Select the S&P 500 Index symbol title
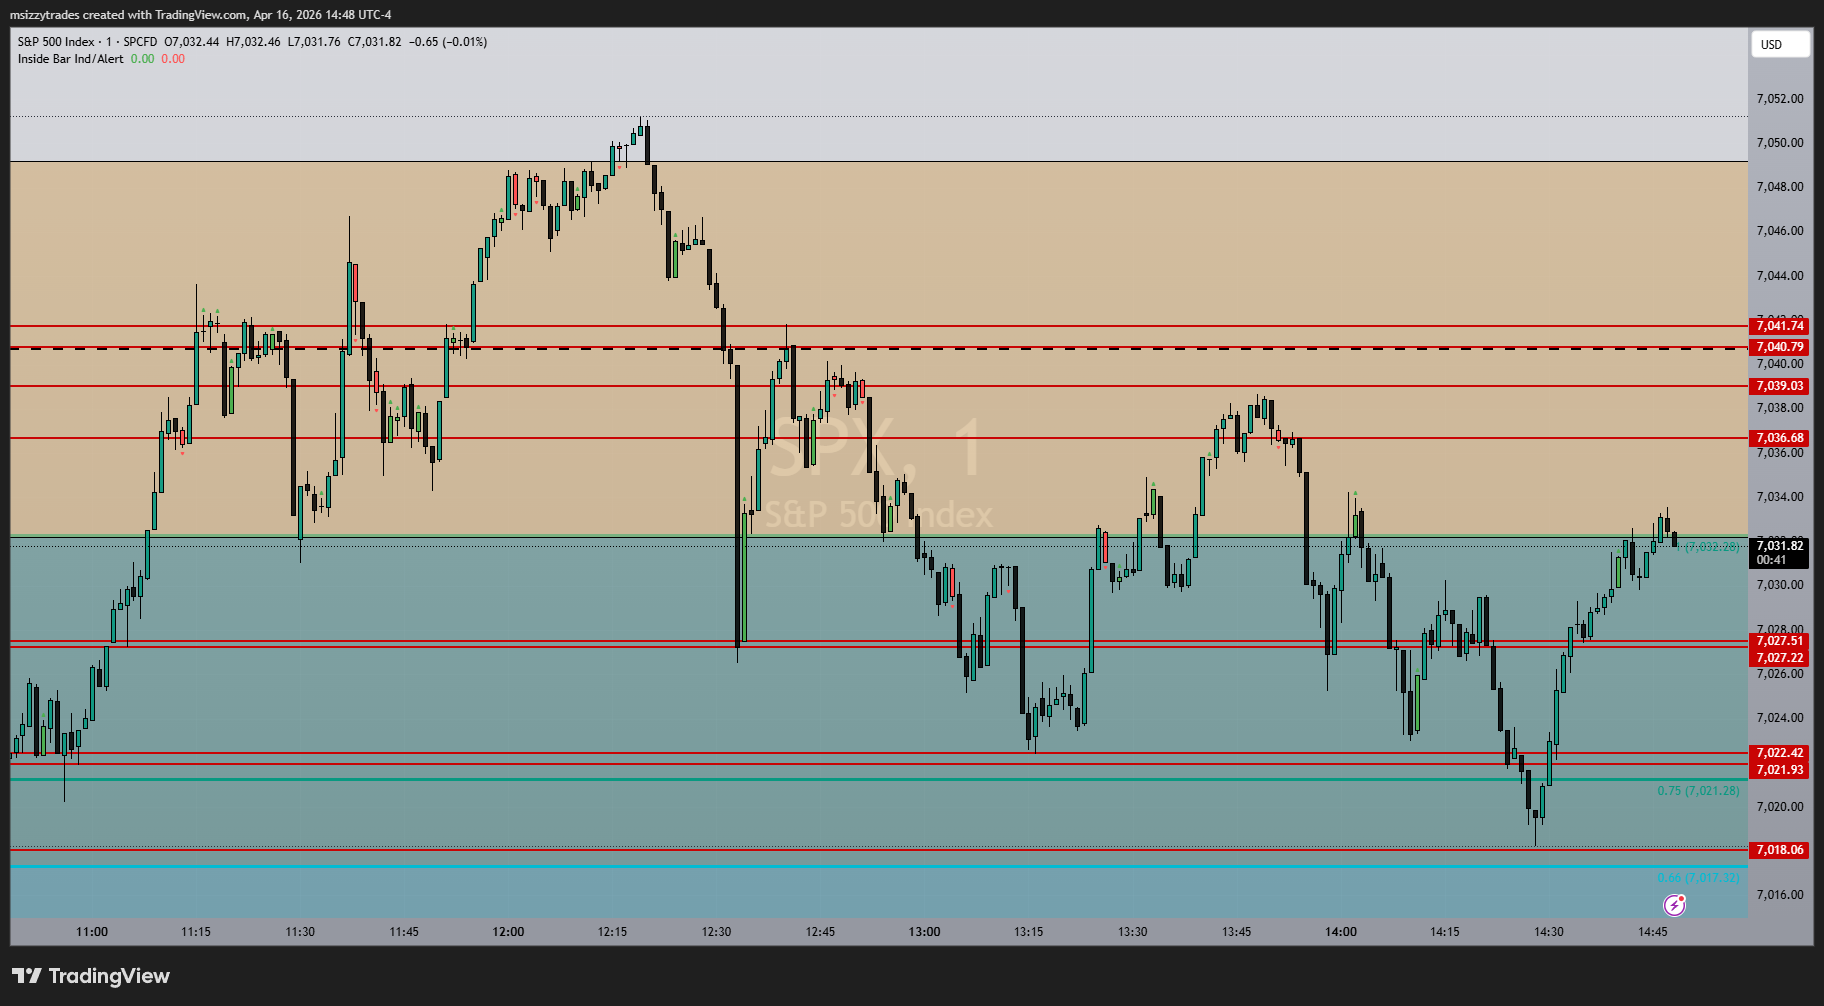Image resolution: width=1824 pixels, height=1006 pixels. [x=56, y=42]
